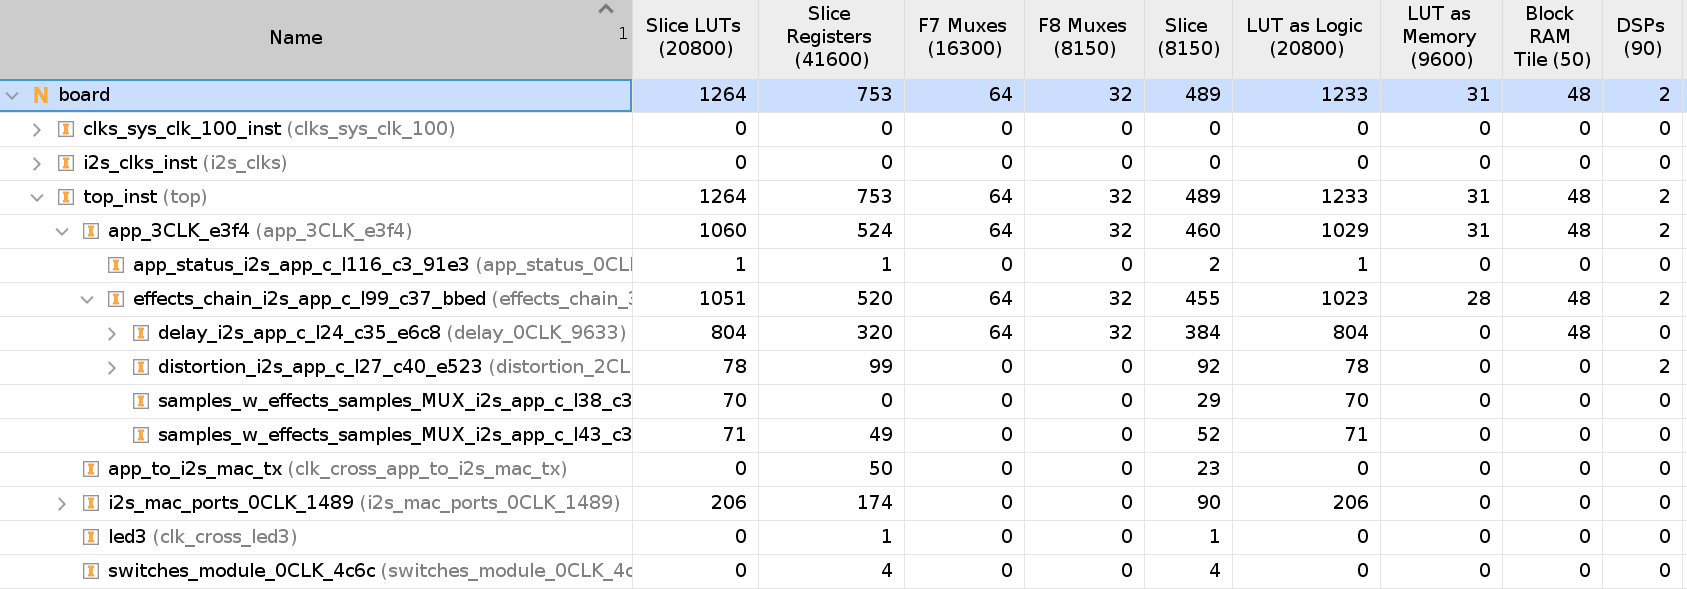Sort by the F7 Muxes column header
This screenshot has height=589, width=1687.
click(x=964, y=37)
